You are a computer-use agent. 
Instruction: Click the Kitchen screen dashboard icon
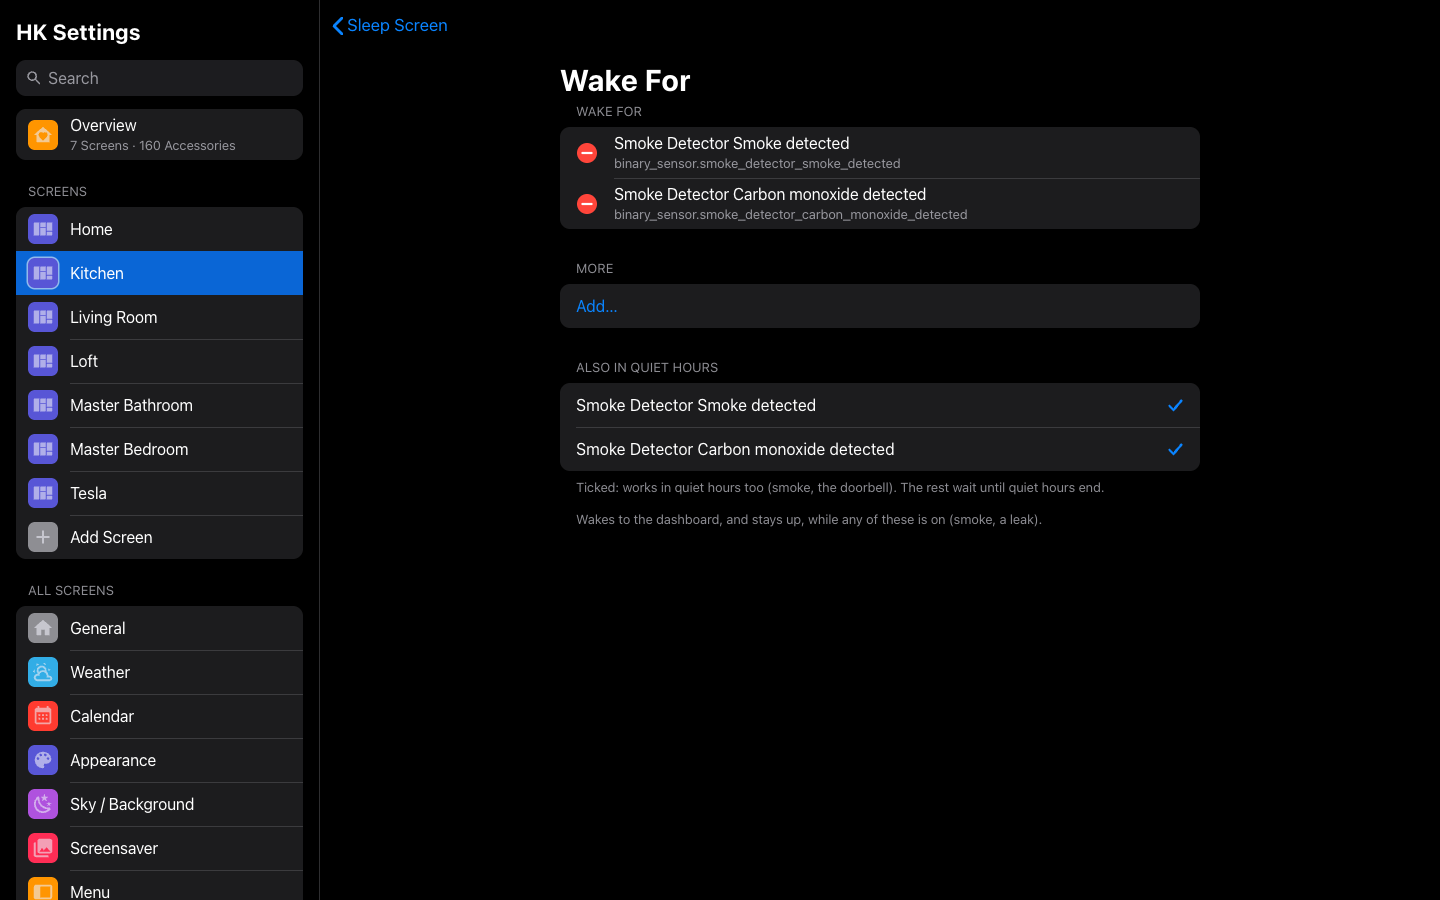coord(43,273)
